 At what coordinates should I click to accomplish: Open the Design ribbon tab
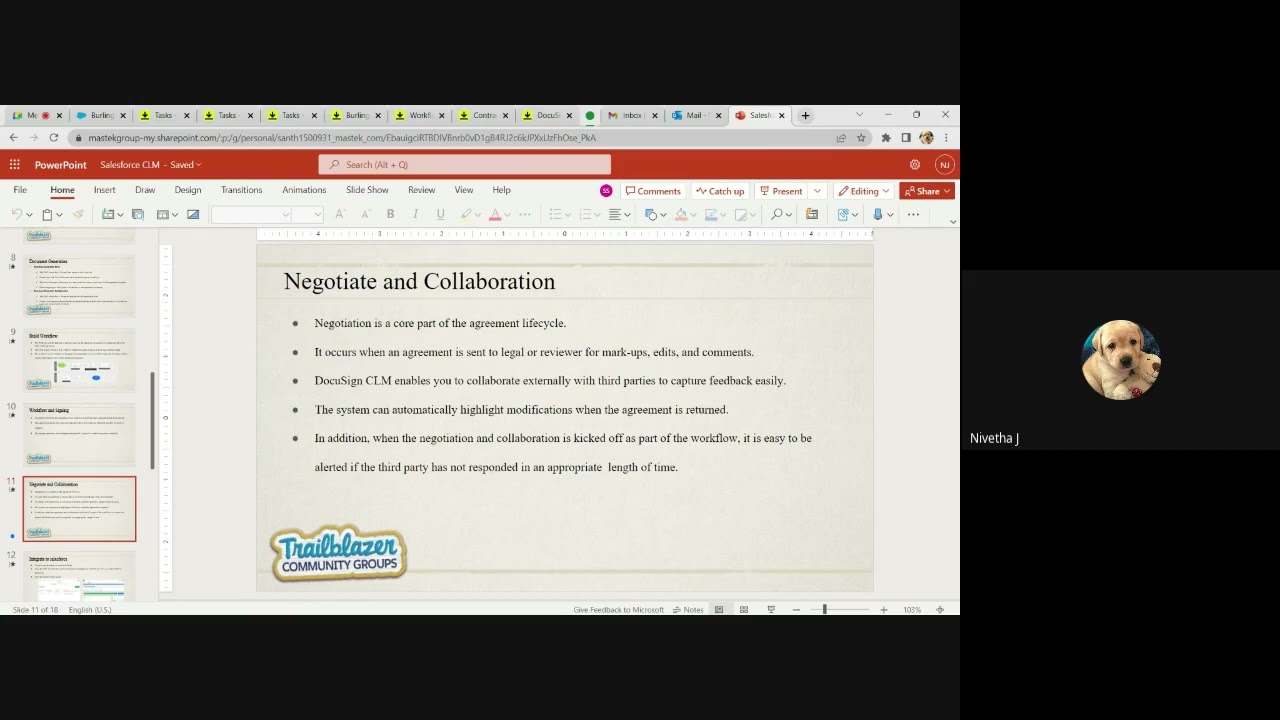[x=188, y=190]
